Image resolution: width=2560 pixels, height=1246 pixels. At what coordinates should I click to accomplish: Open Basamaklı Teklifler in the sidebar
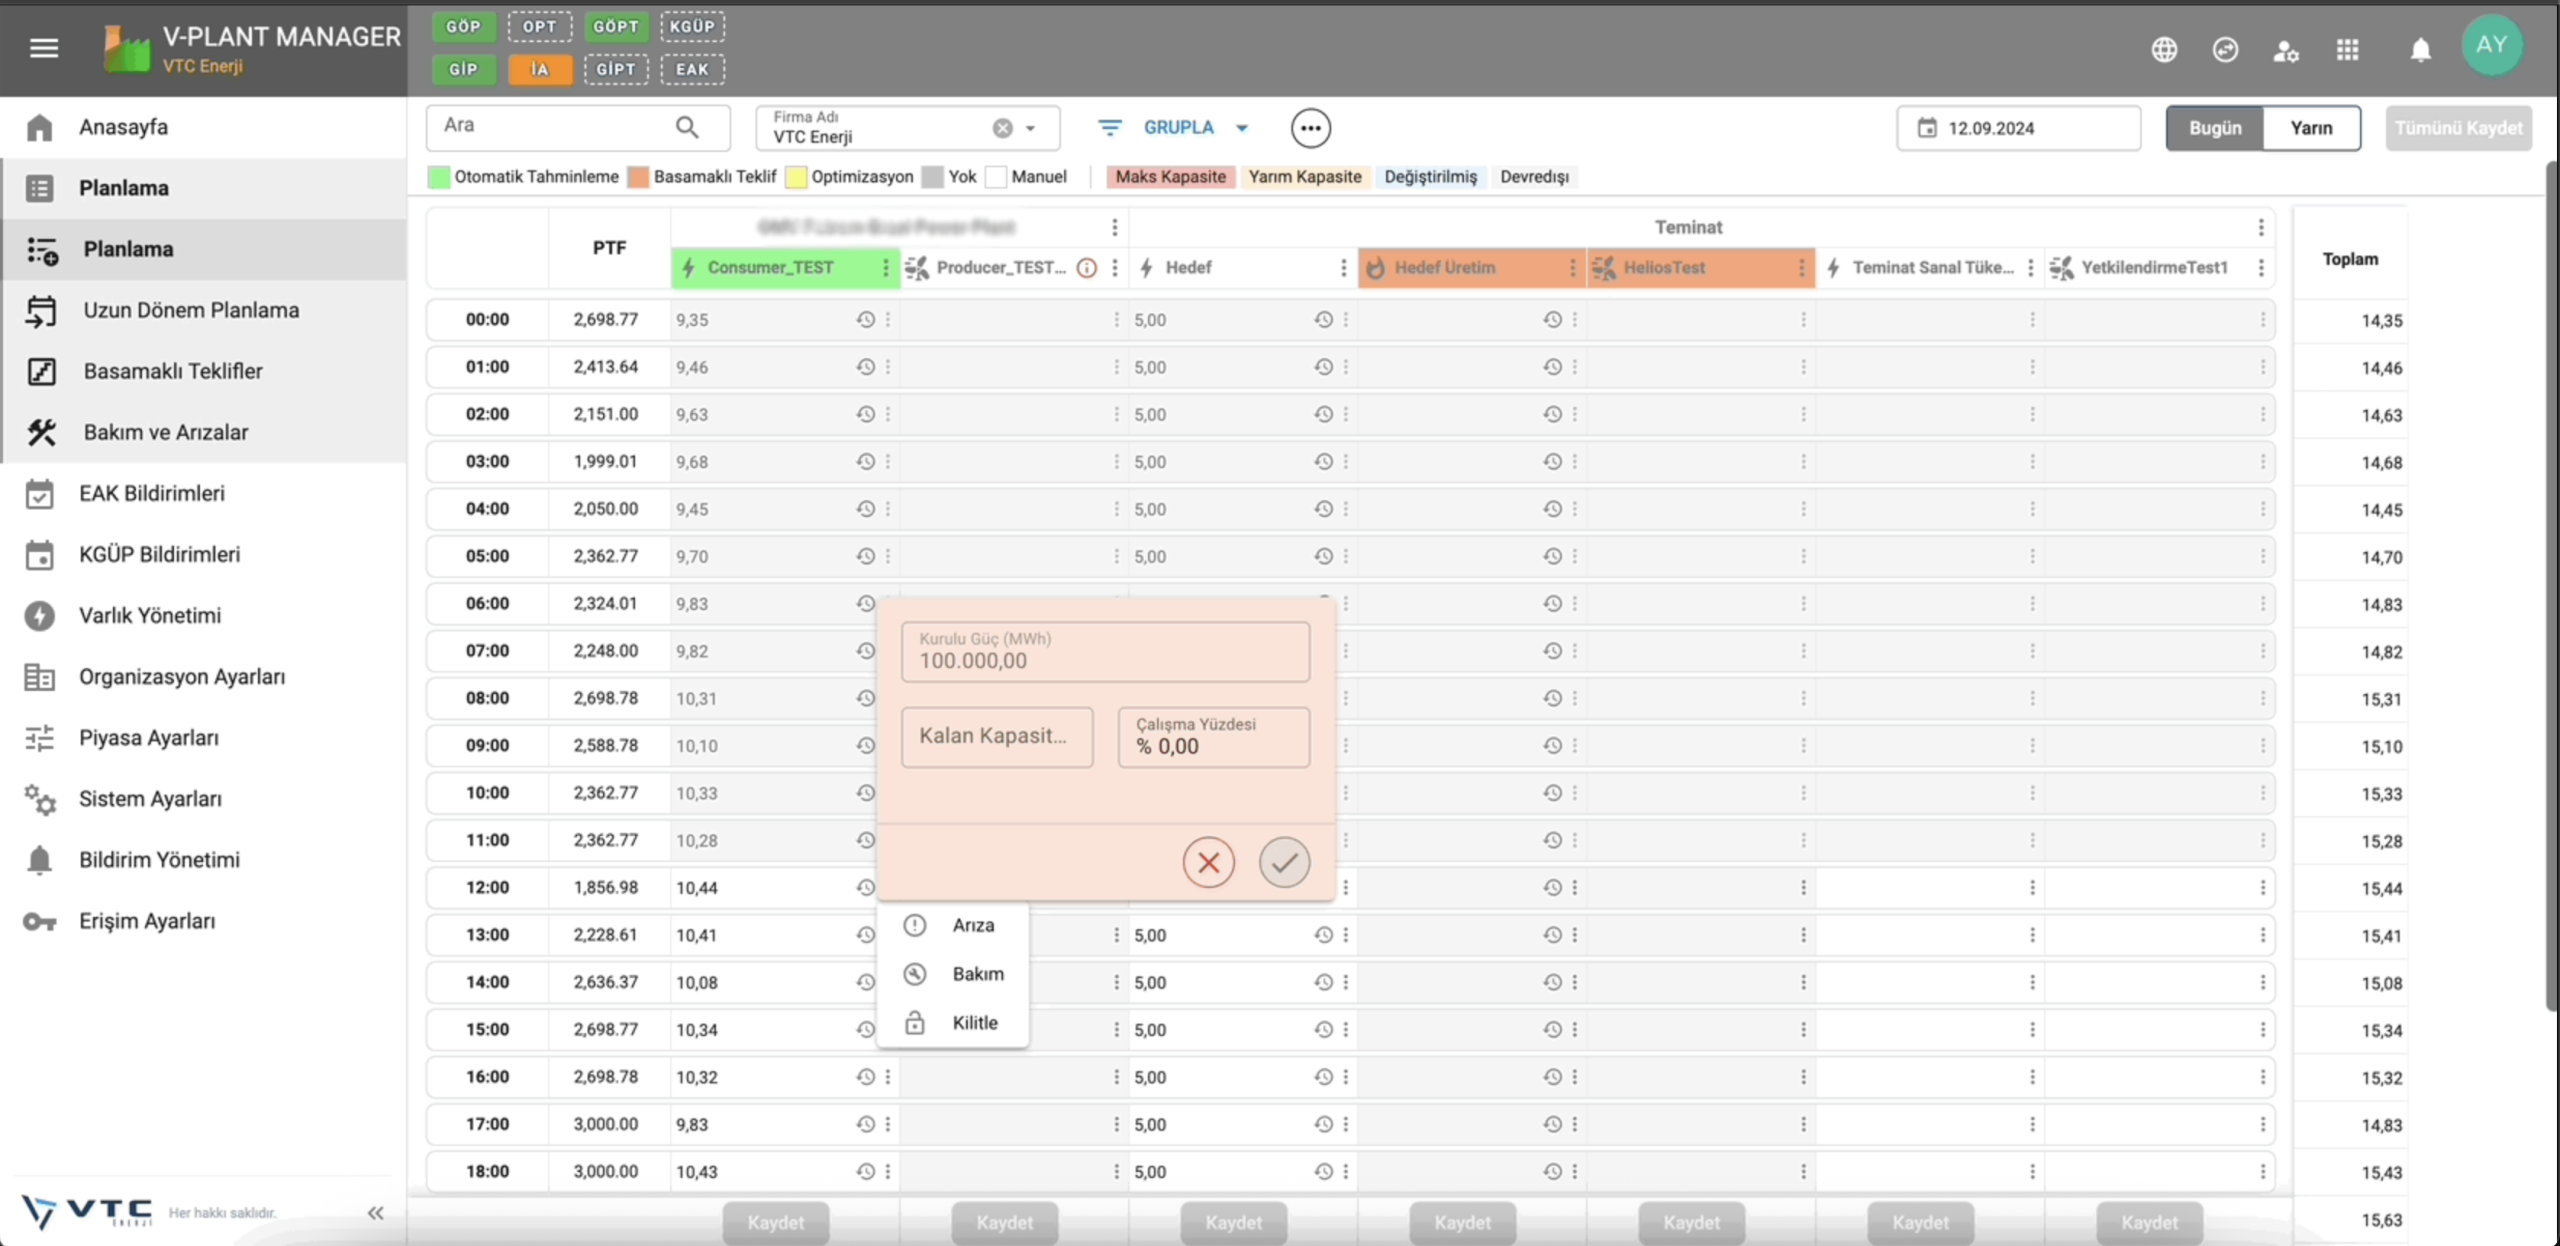172,371
